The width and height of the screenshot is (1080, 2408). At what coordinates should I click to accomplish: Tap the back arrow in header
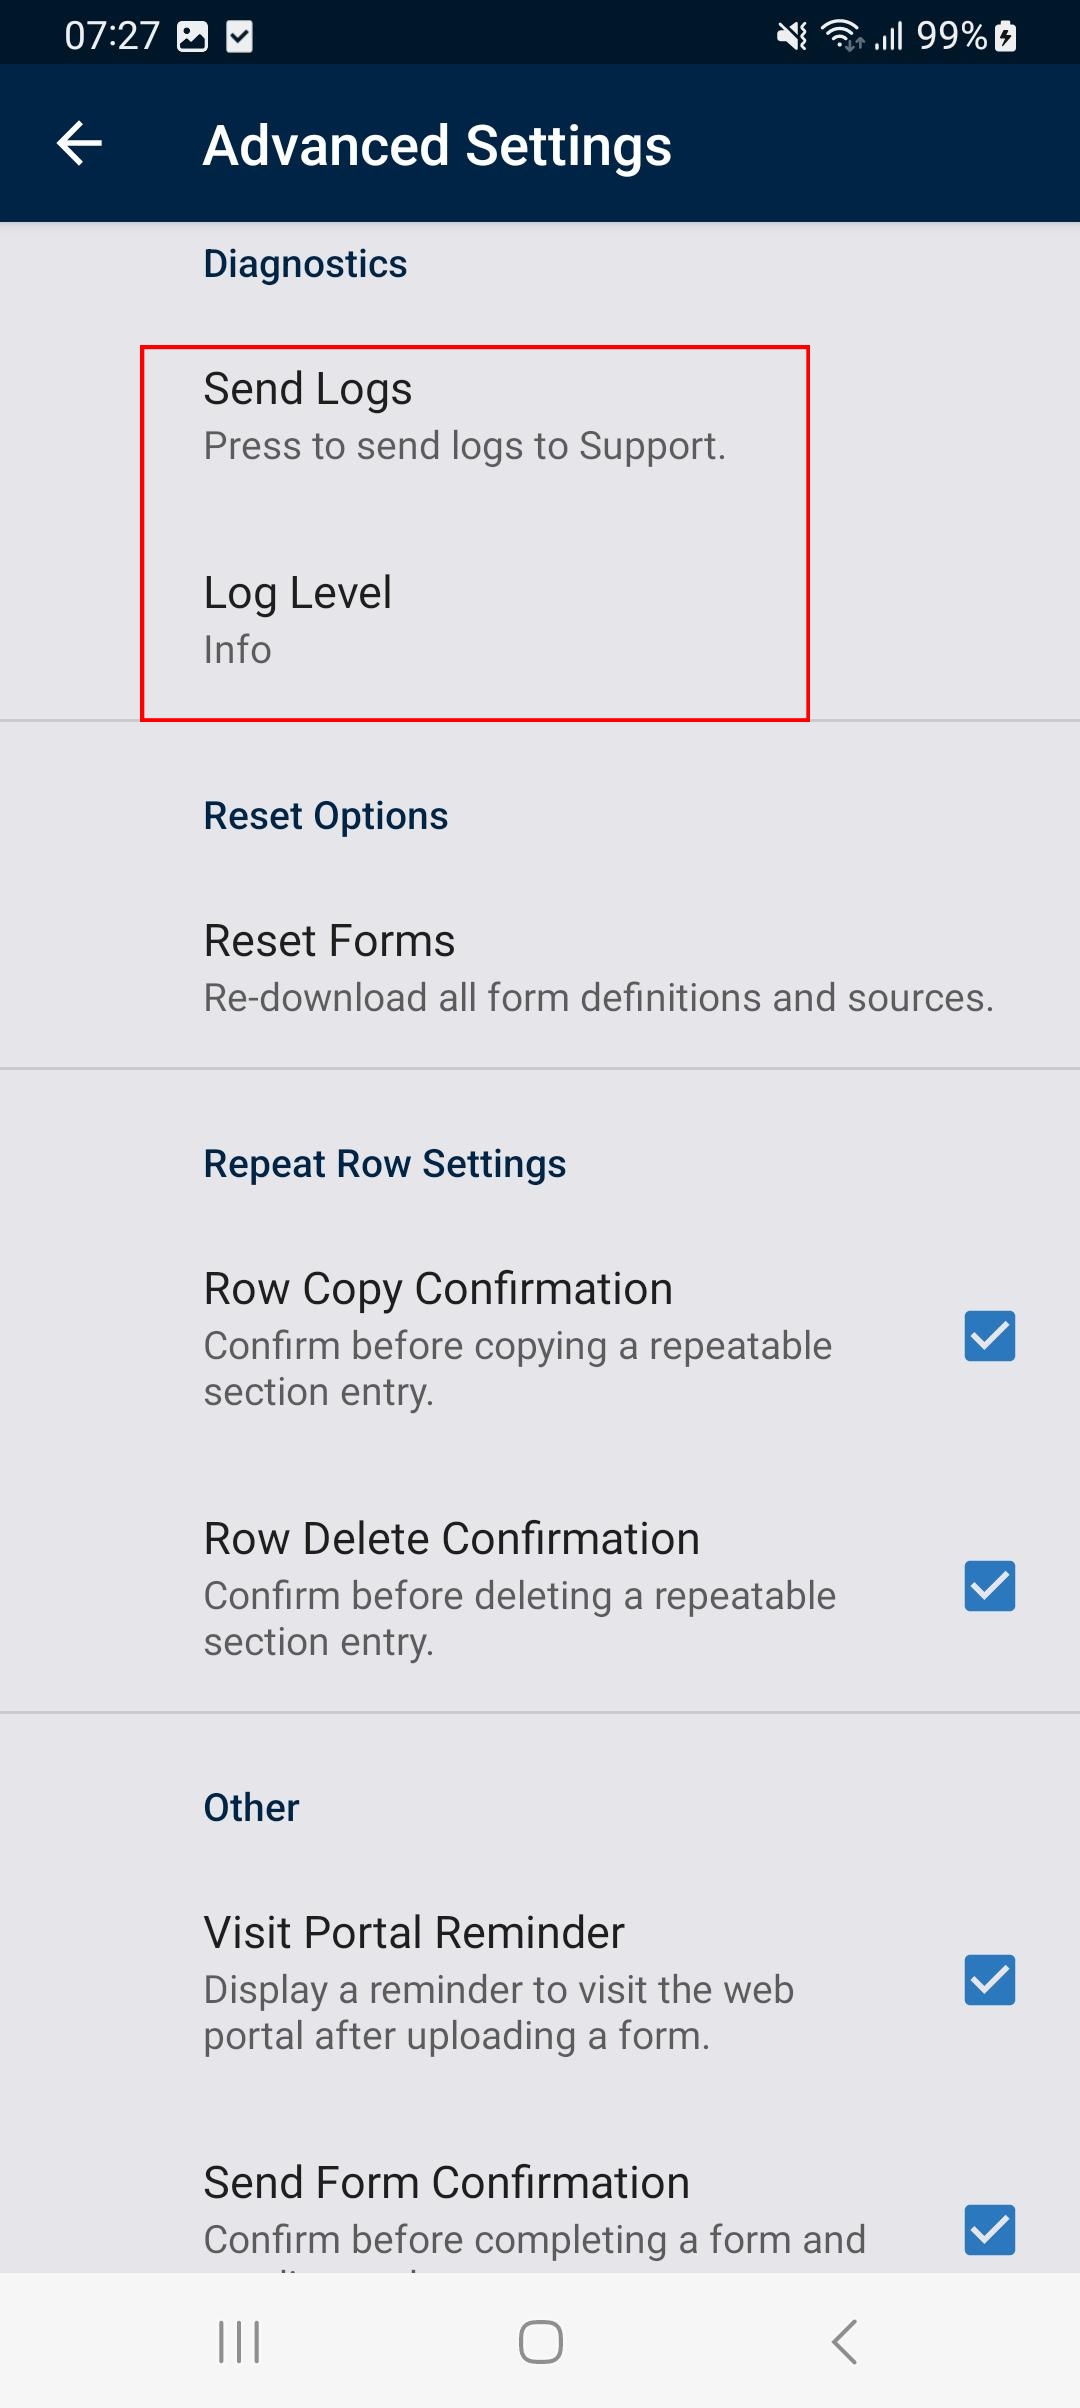point(79,144)
